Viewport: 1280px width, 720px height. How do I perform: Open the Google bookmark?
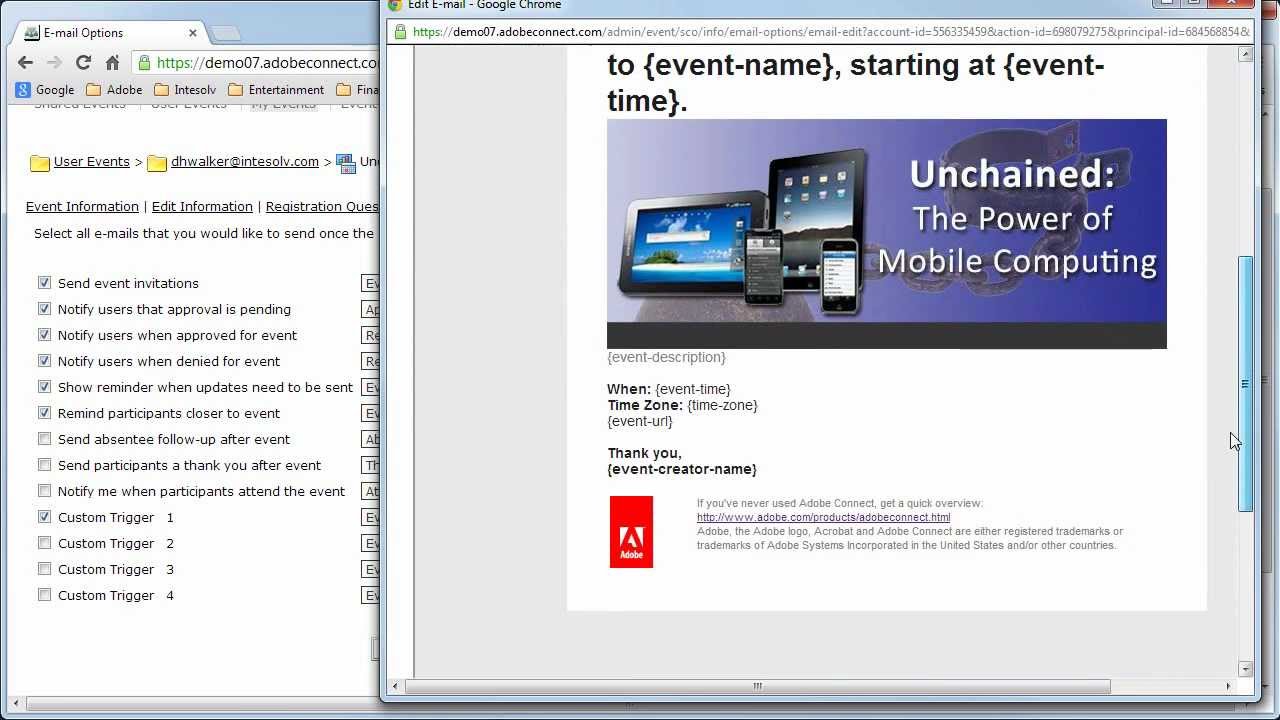pyautogui.click(x=45, y=90)
